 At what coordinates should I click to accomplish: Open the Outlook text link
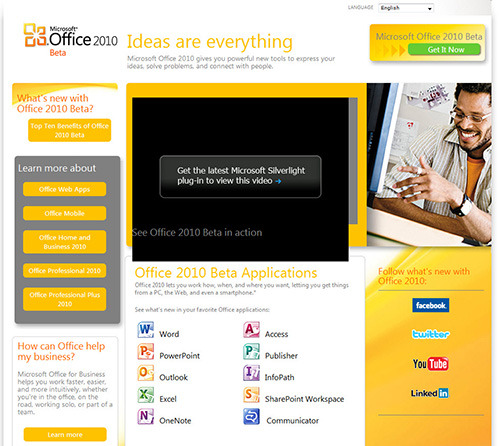(173, 377)
